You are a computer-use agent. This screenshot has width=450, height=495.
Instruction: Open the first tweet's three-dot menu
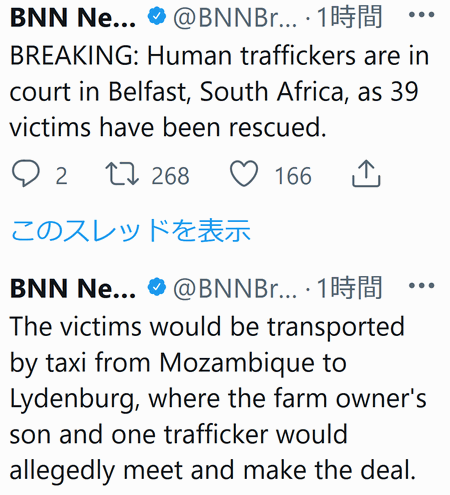422,15
